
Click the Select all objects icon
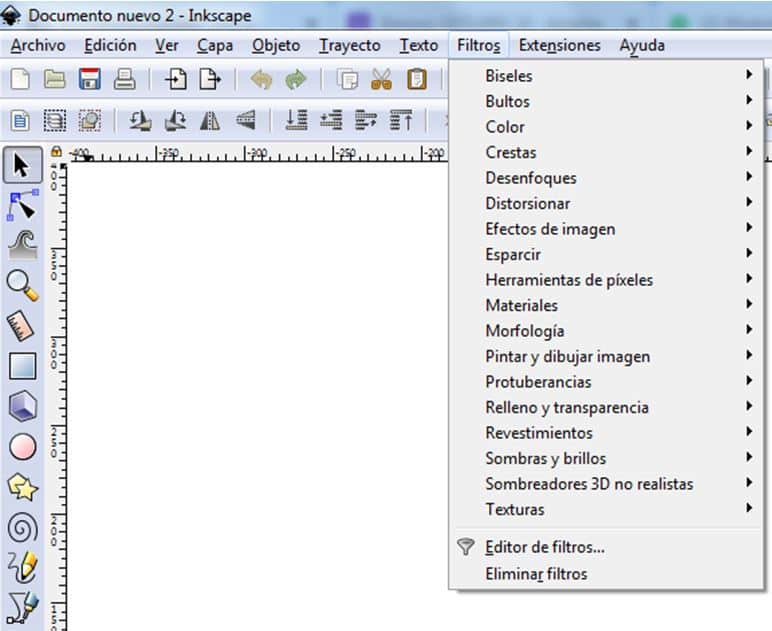[20, 121]
